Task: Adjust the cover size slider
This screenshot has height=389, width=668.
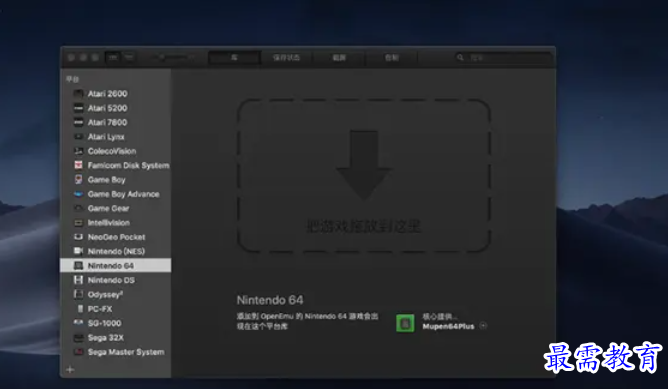Action: point(175,57)
